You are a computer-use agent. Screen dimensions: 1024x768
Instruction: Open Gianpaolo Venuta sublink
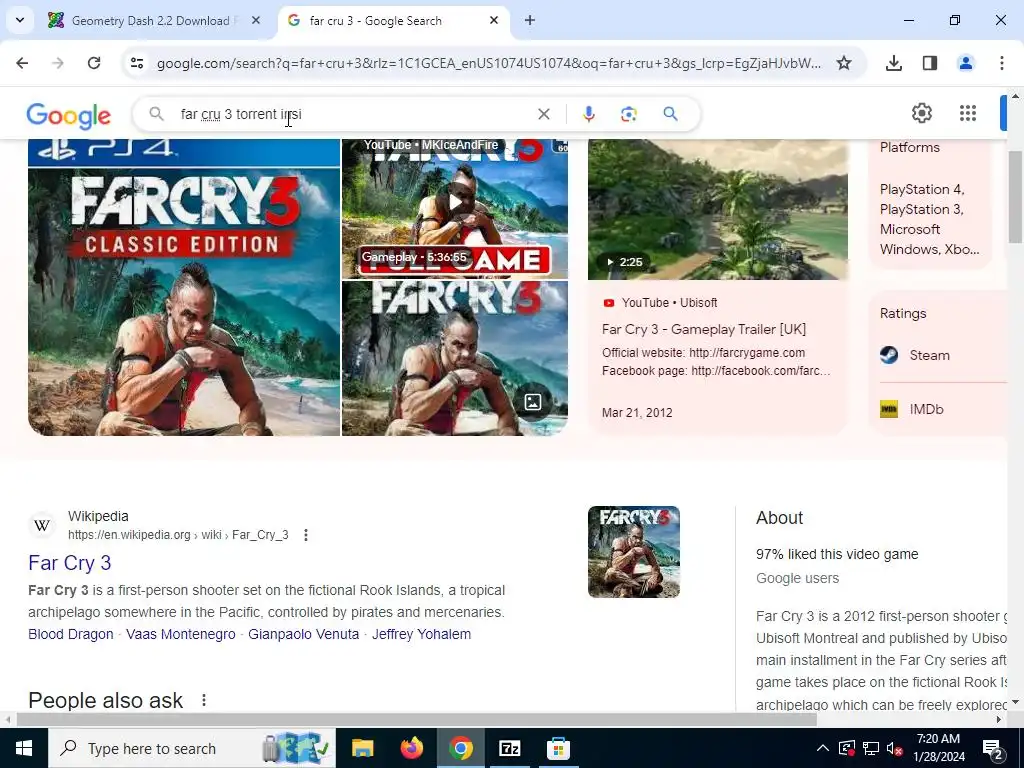304,634
